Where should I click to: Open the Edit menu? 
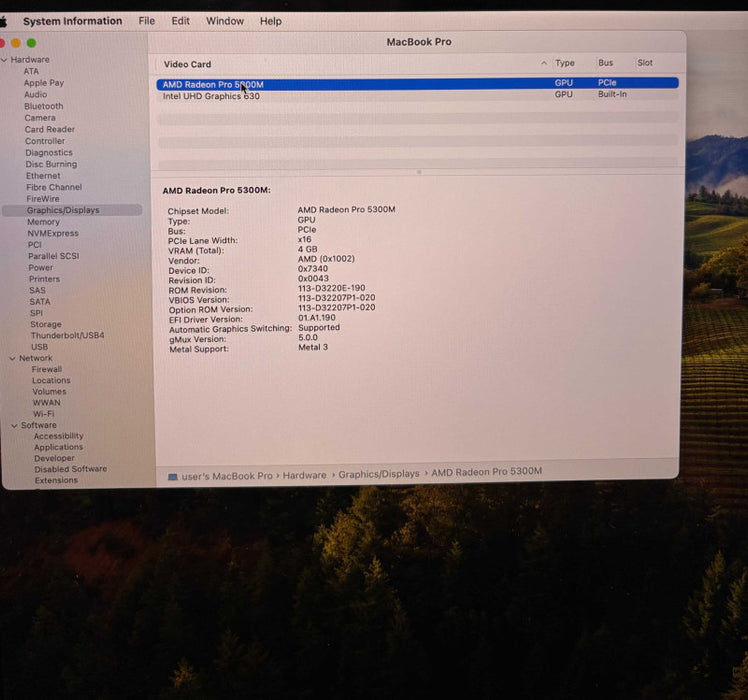(180, 21)
